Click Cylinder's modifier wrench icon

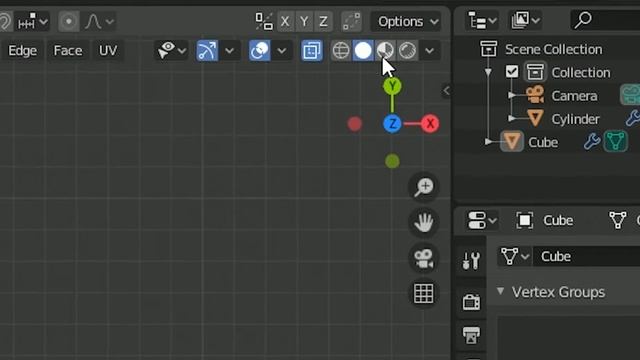click(633, 118)
